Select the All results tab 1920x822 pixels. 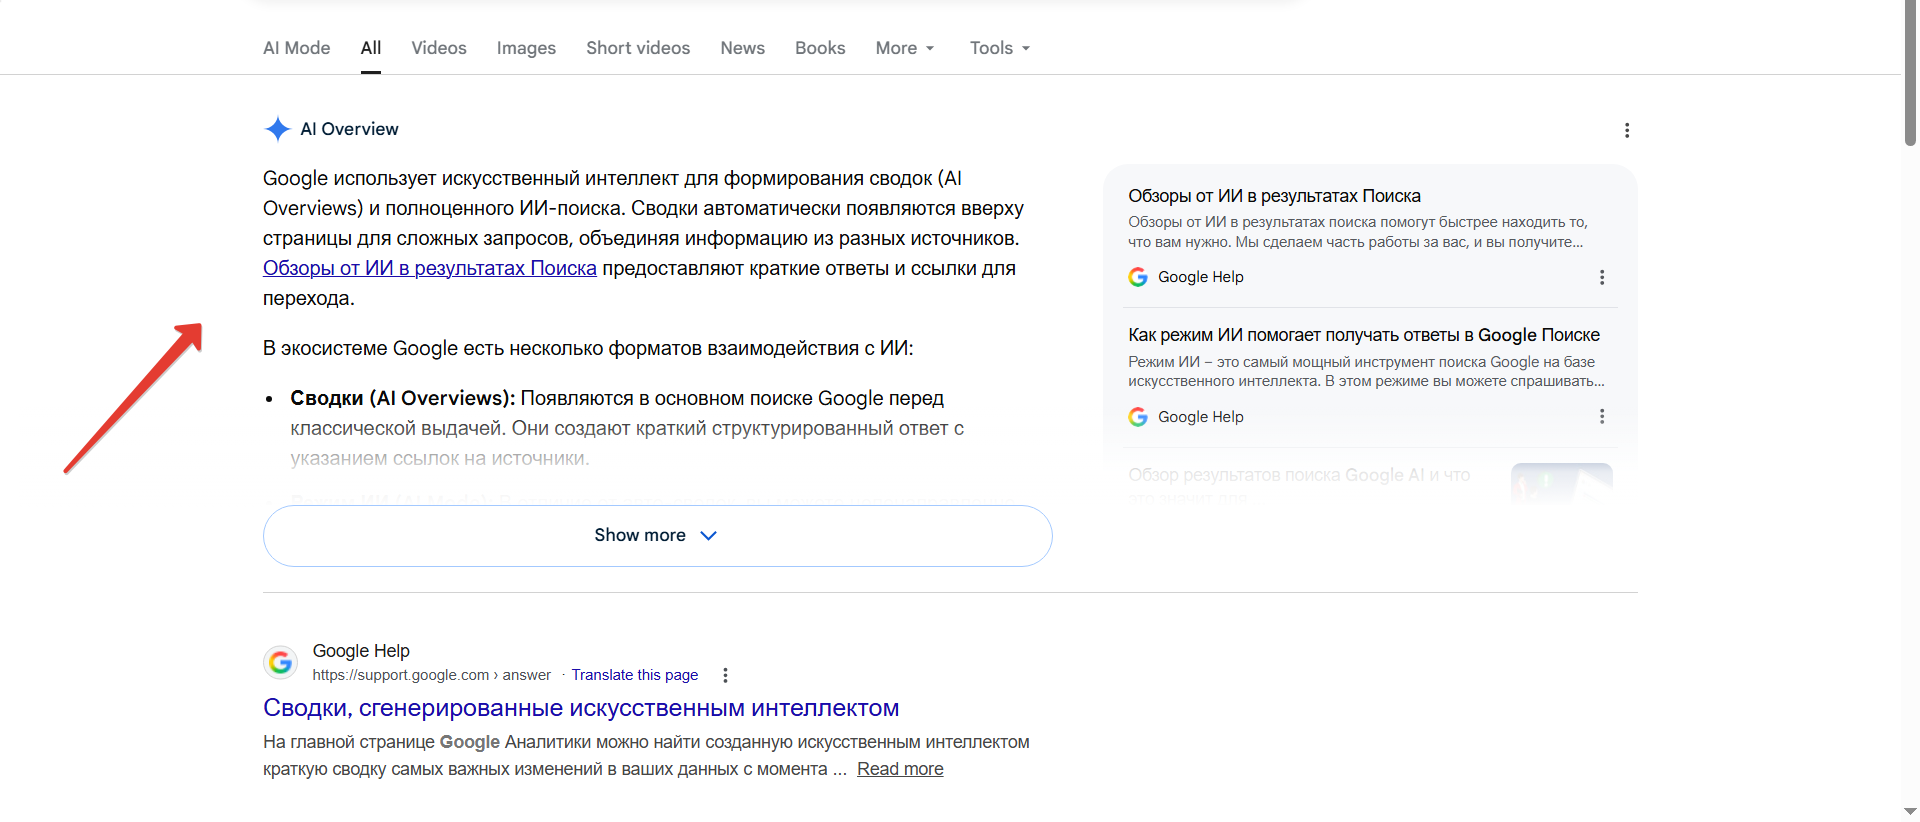[x=371, y=48]
